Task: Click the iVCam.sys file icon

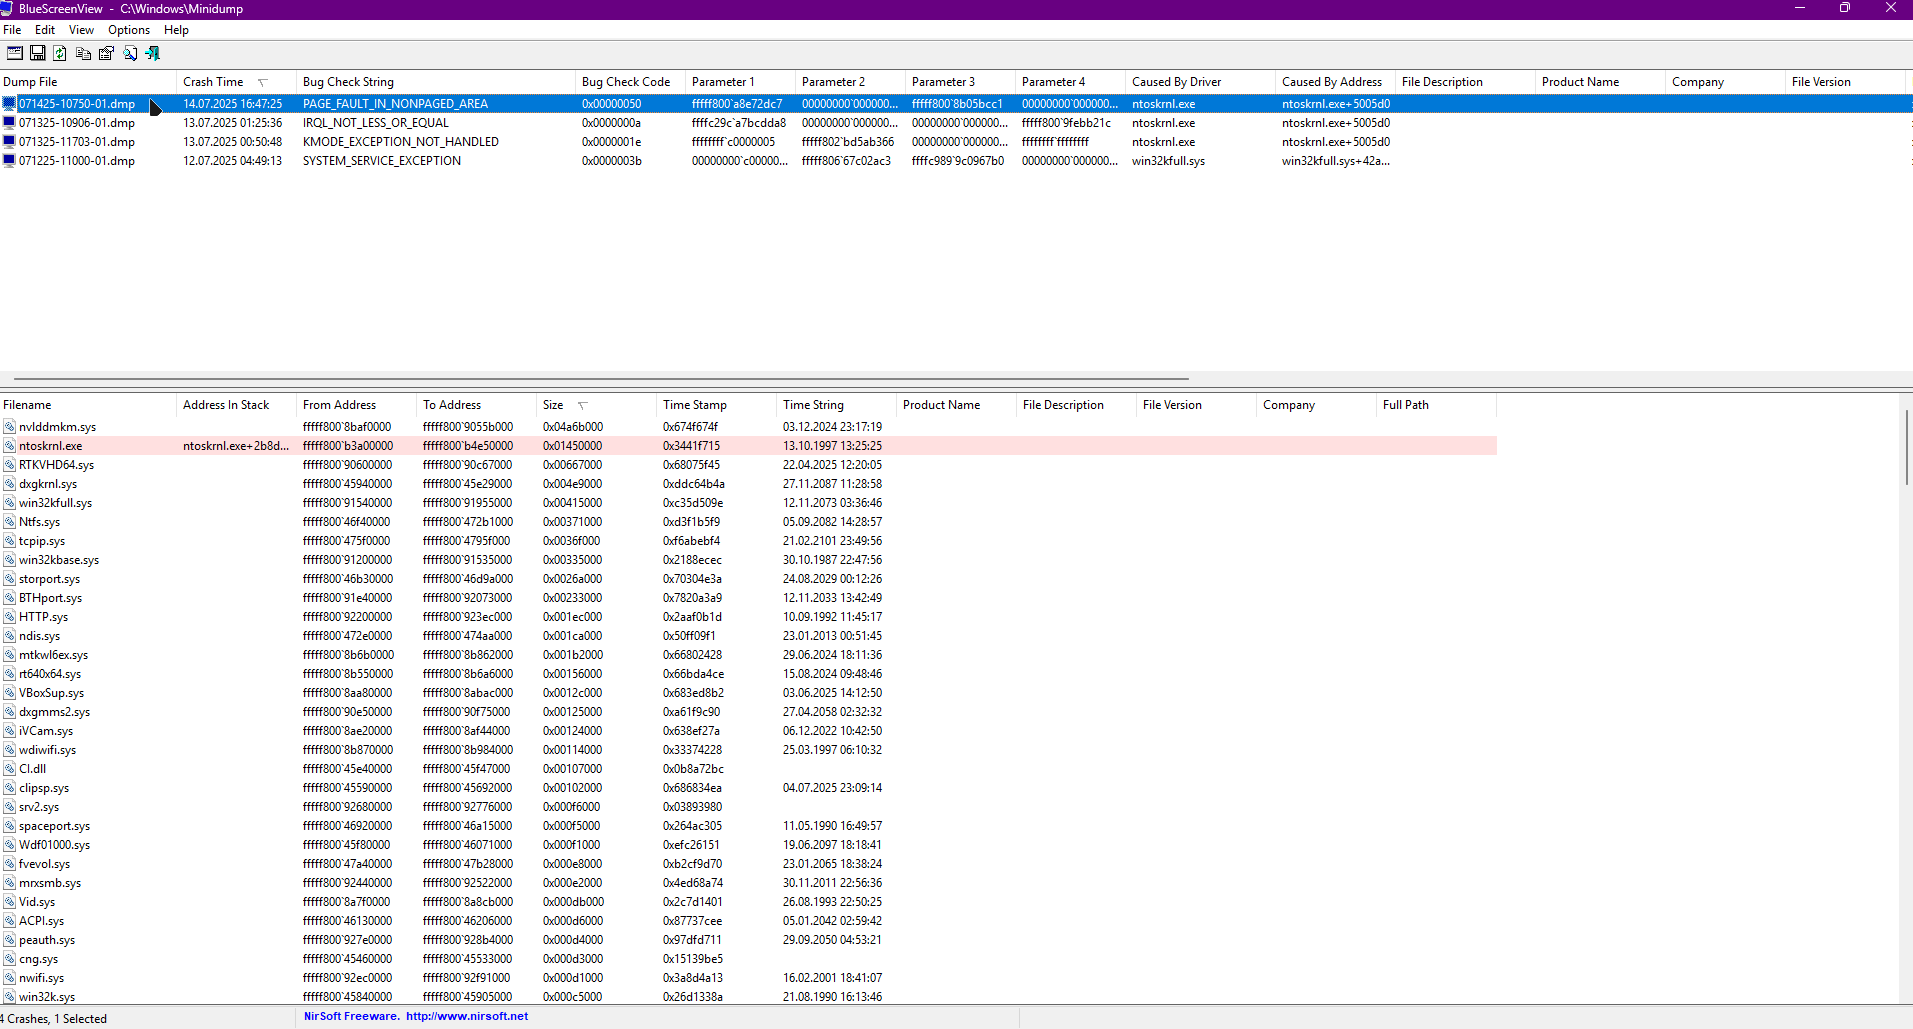Action: pos(9,731)
